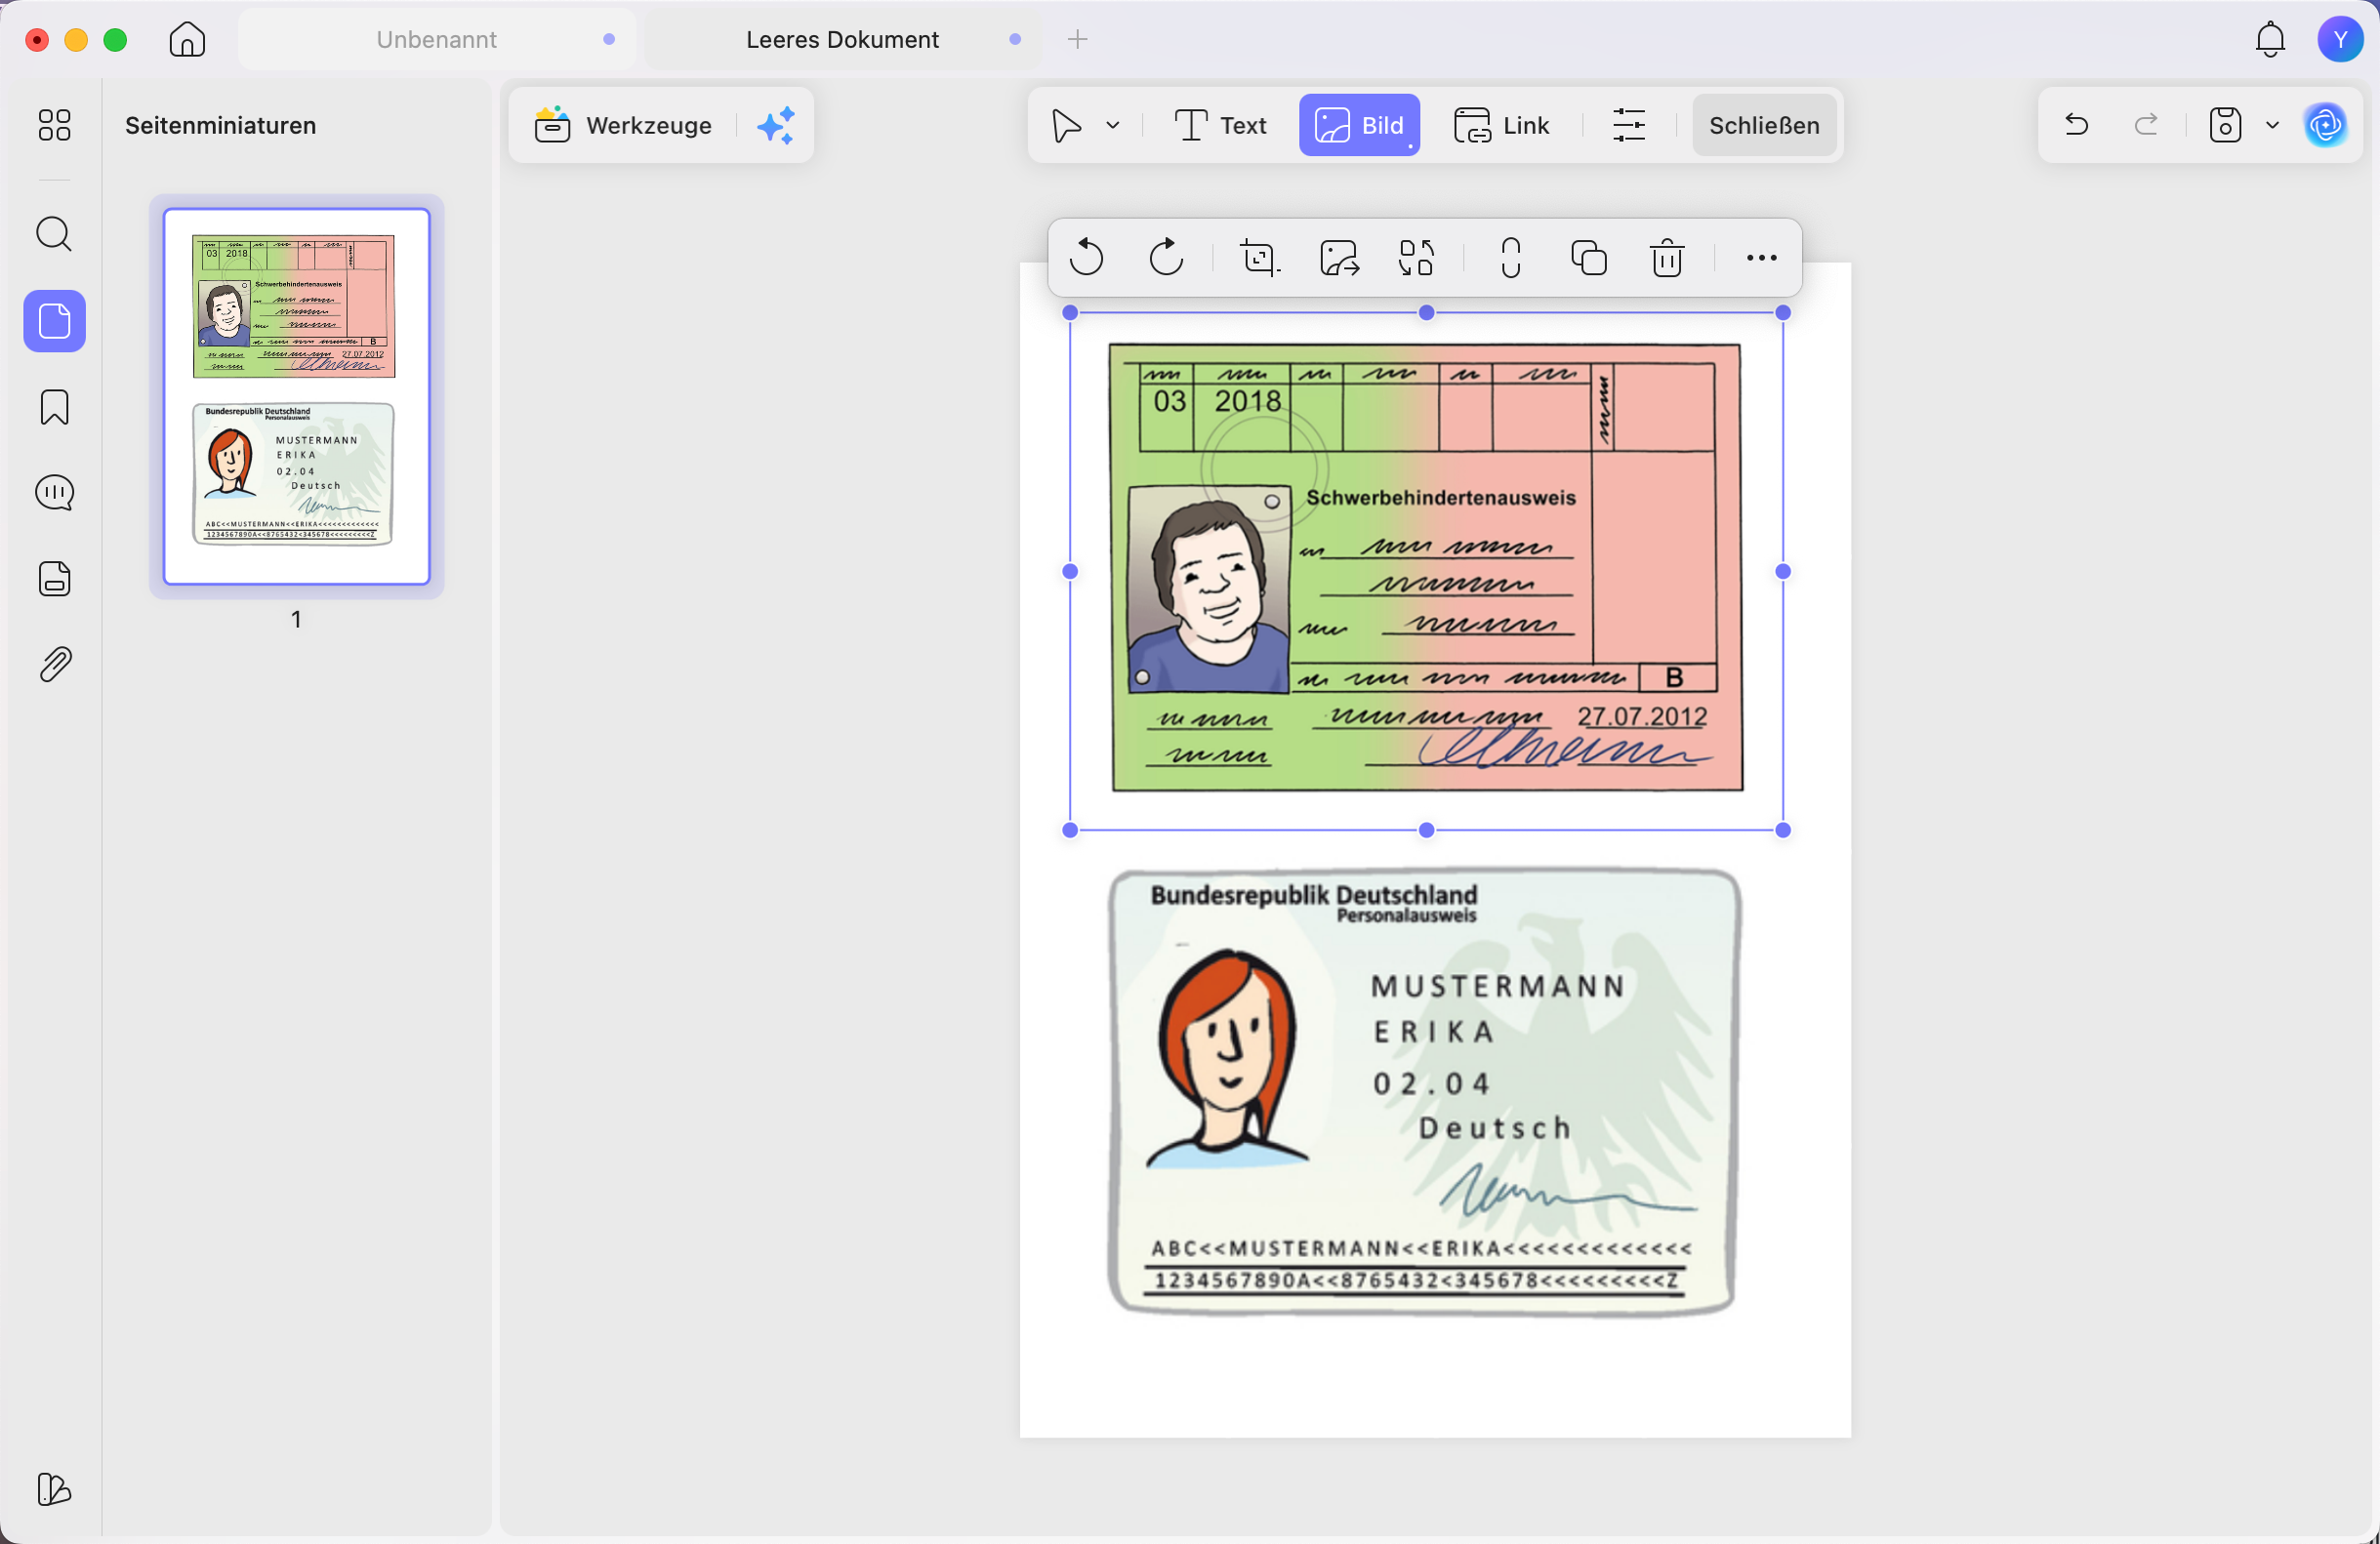Switch to the Unbenannt tab
The height and width of the screenshot is (1544, 2380).
coord(437,40)
